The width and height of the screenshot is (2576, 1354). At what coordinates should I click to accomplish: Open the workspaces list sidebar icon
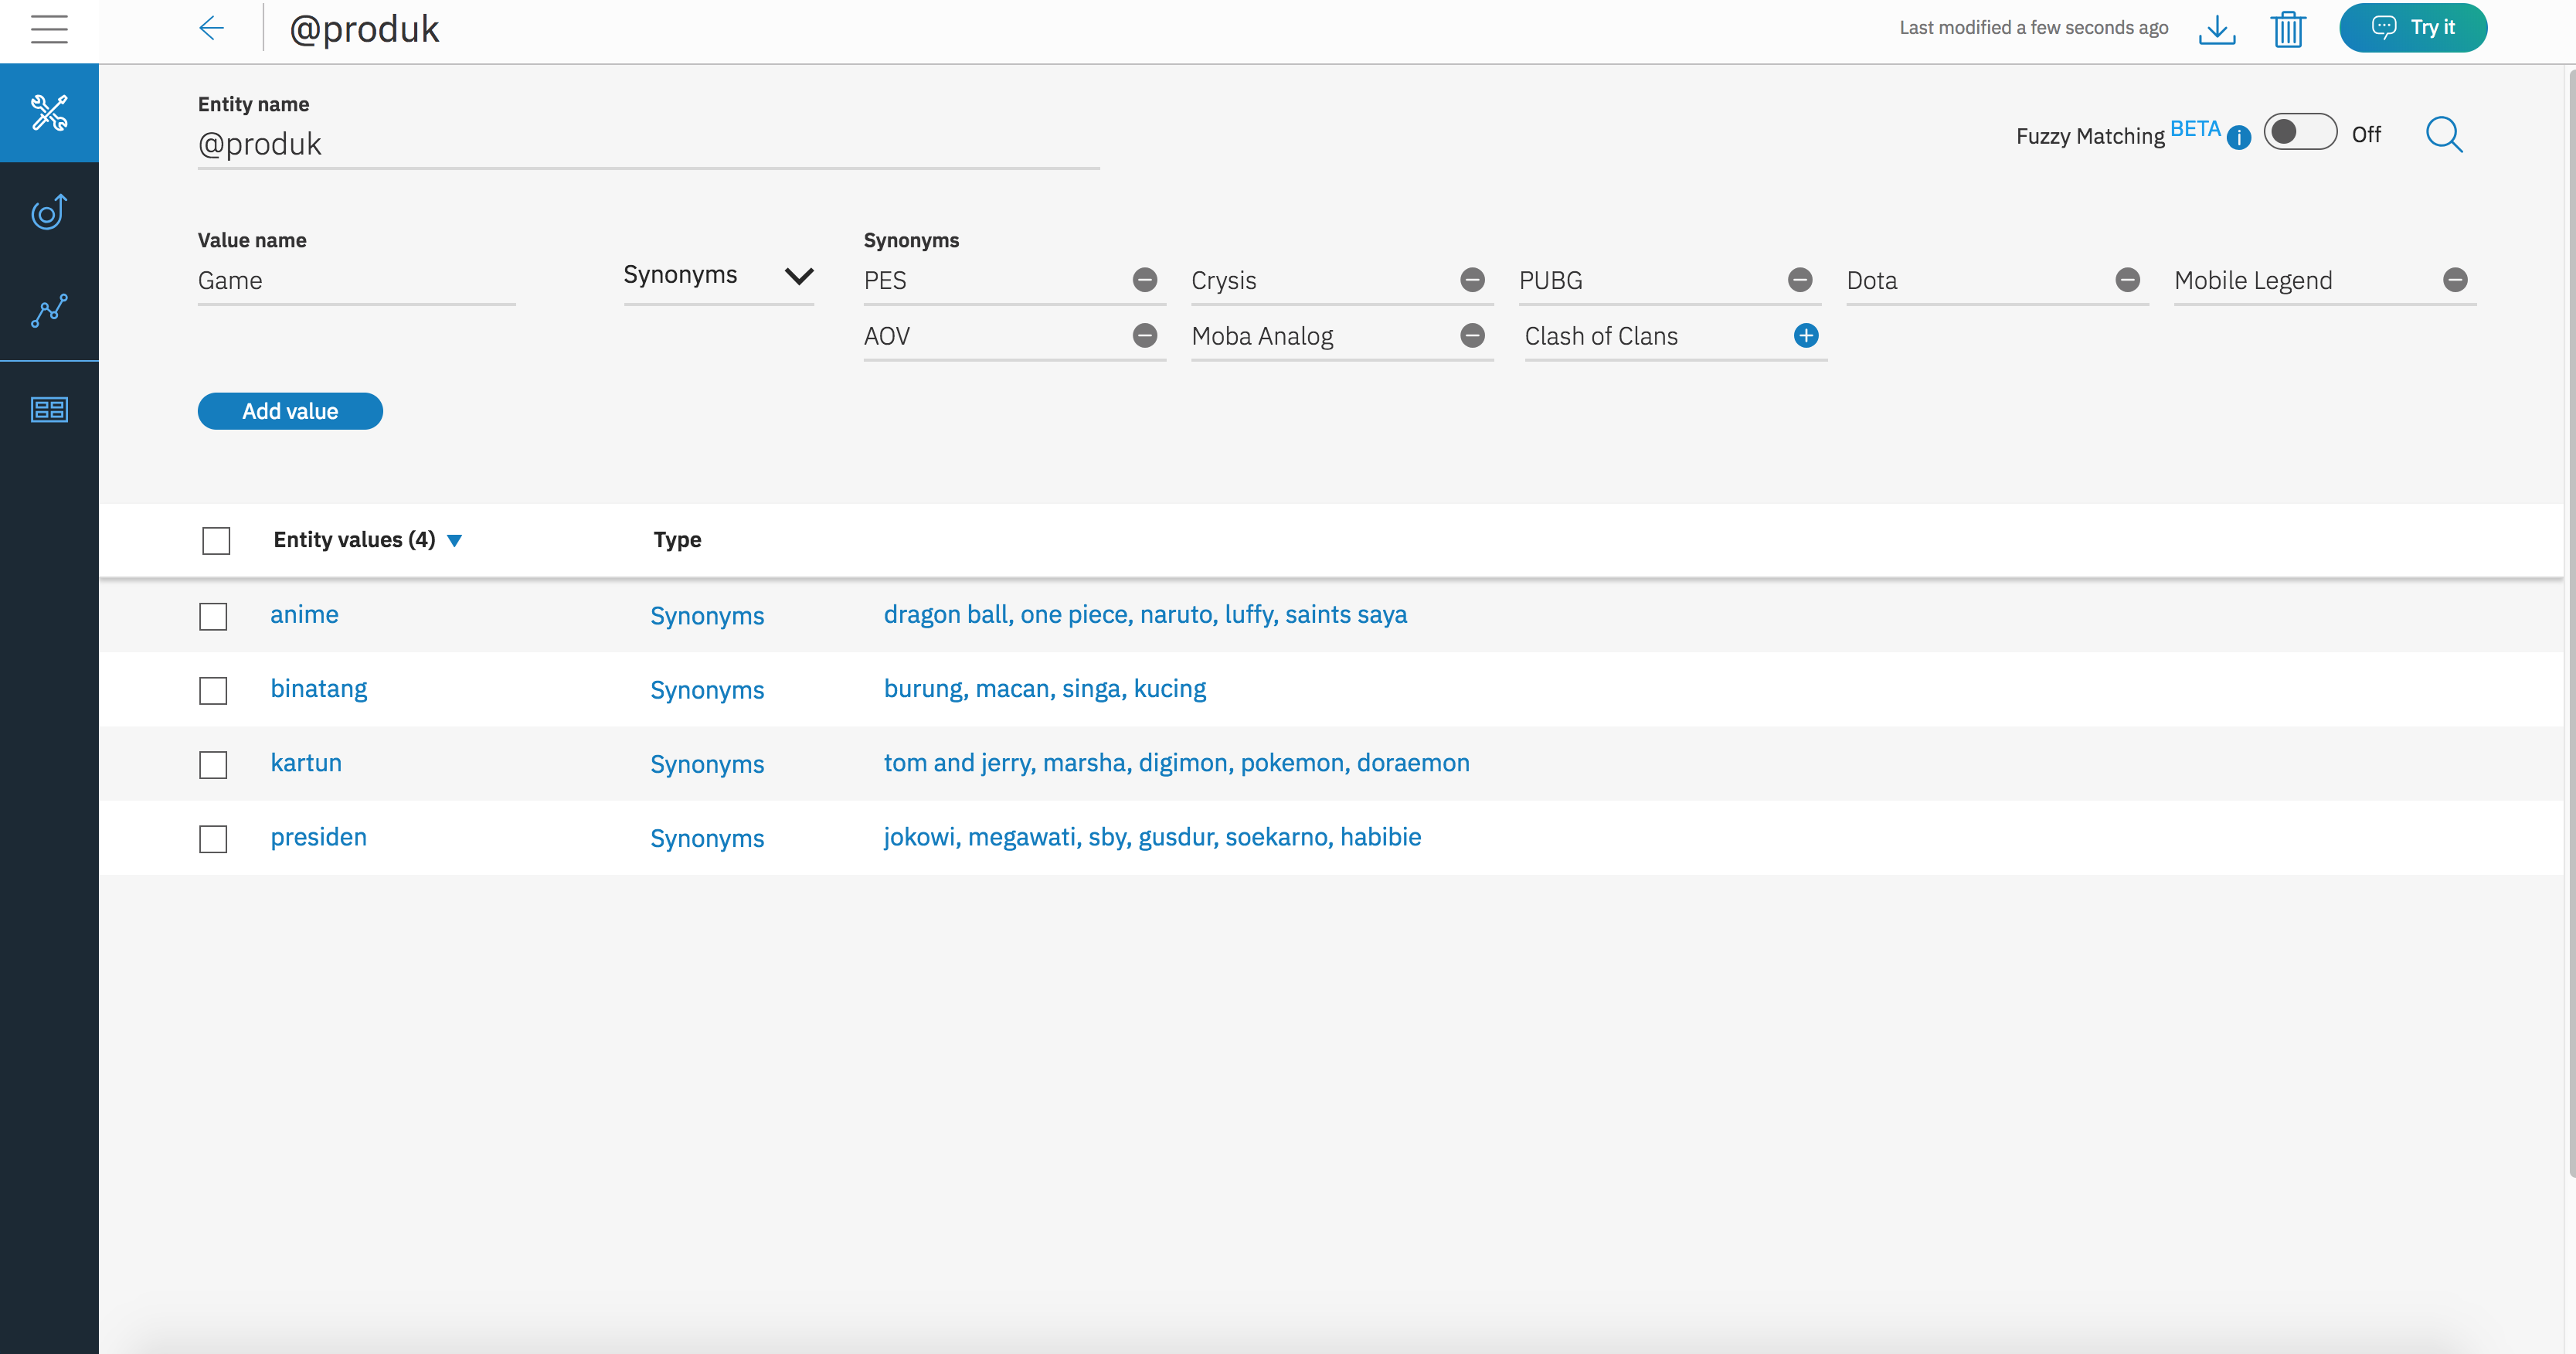pos(49,409)
